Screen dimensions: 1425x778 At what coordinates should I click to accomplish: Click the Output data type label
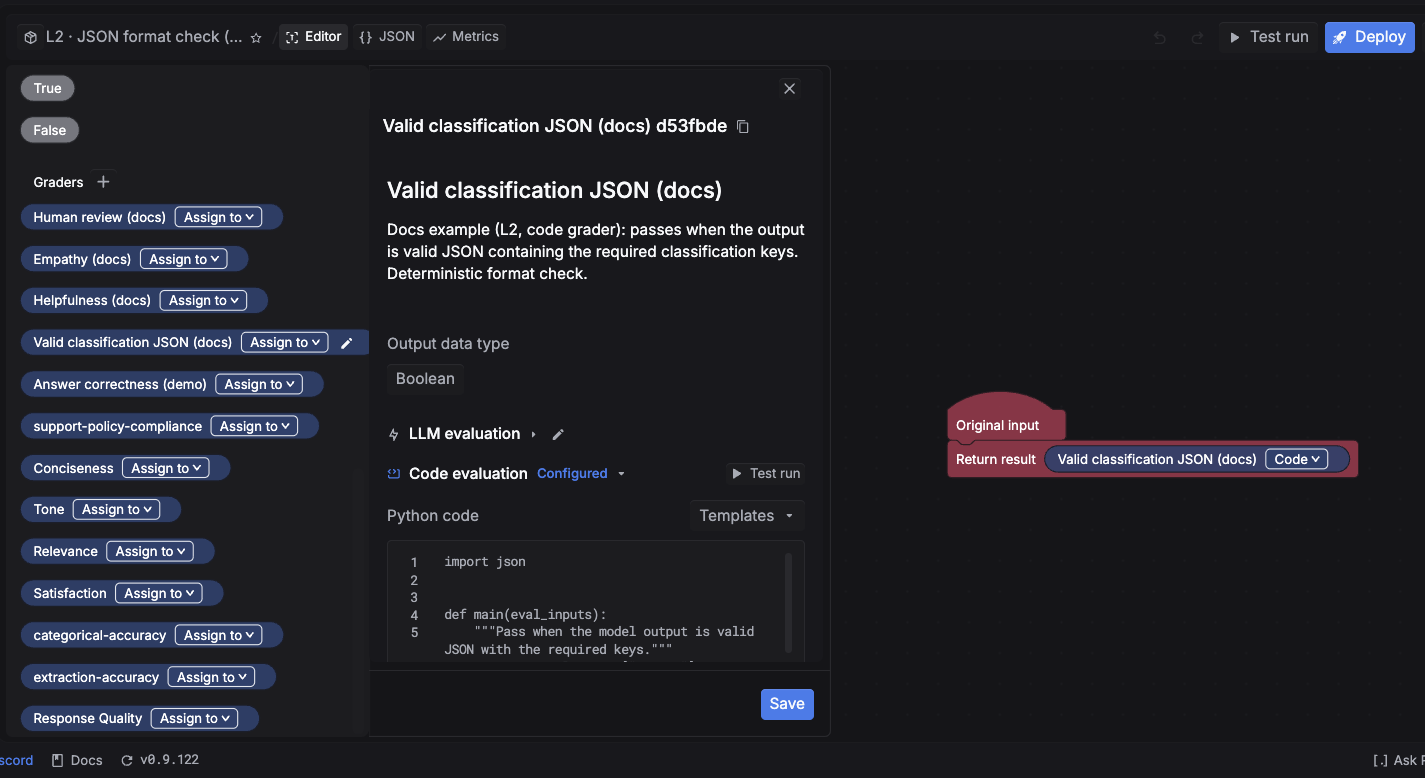tap(448, 344)
